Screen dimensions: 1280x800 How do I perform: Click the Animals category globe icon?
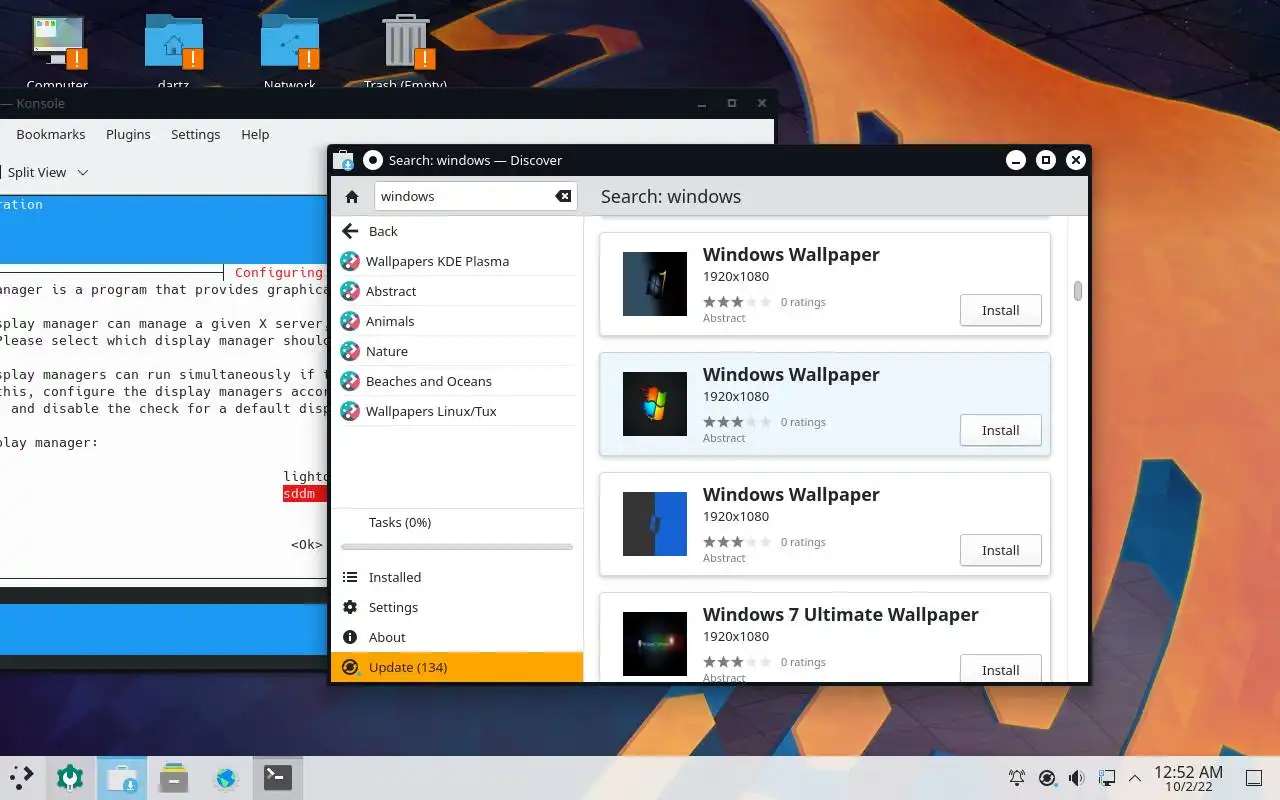click(x=350, y=321)
